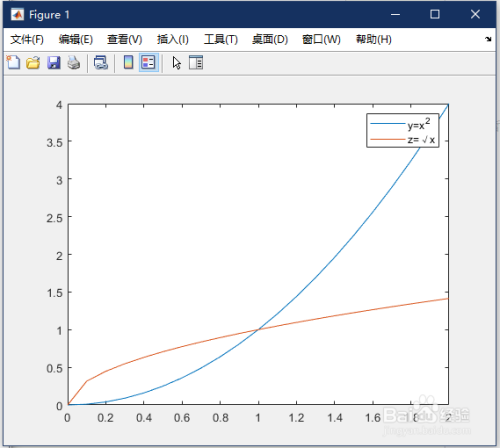
Task: Click the y-axis tick label 4
Action: (x=59, y=105)
